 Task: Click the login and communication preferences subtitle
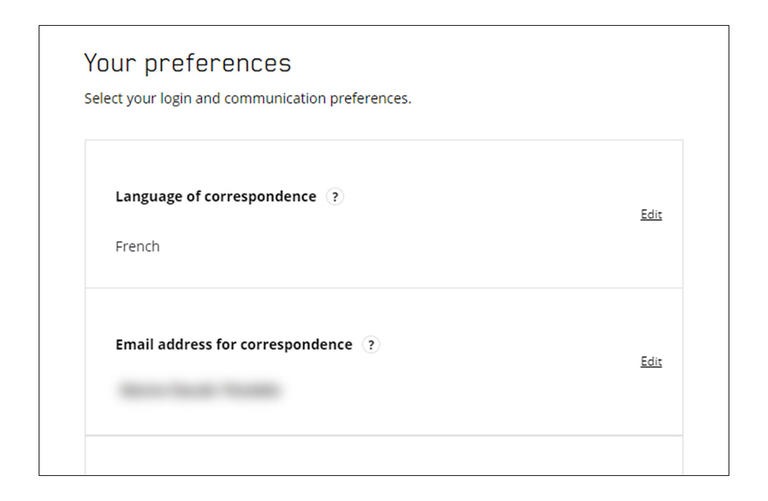tap(247, 99)
